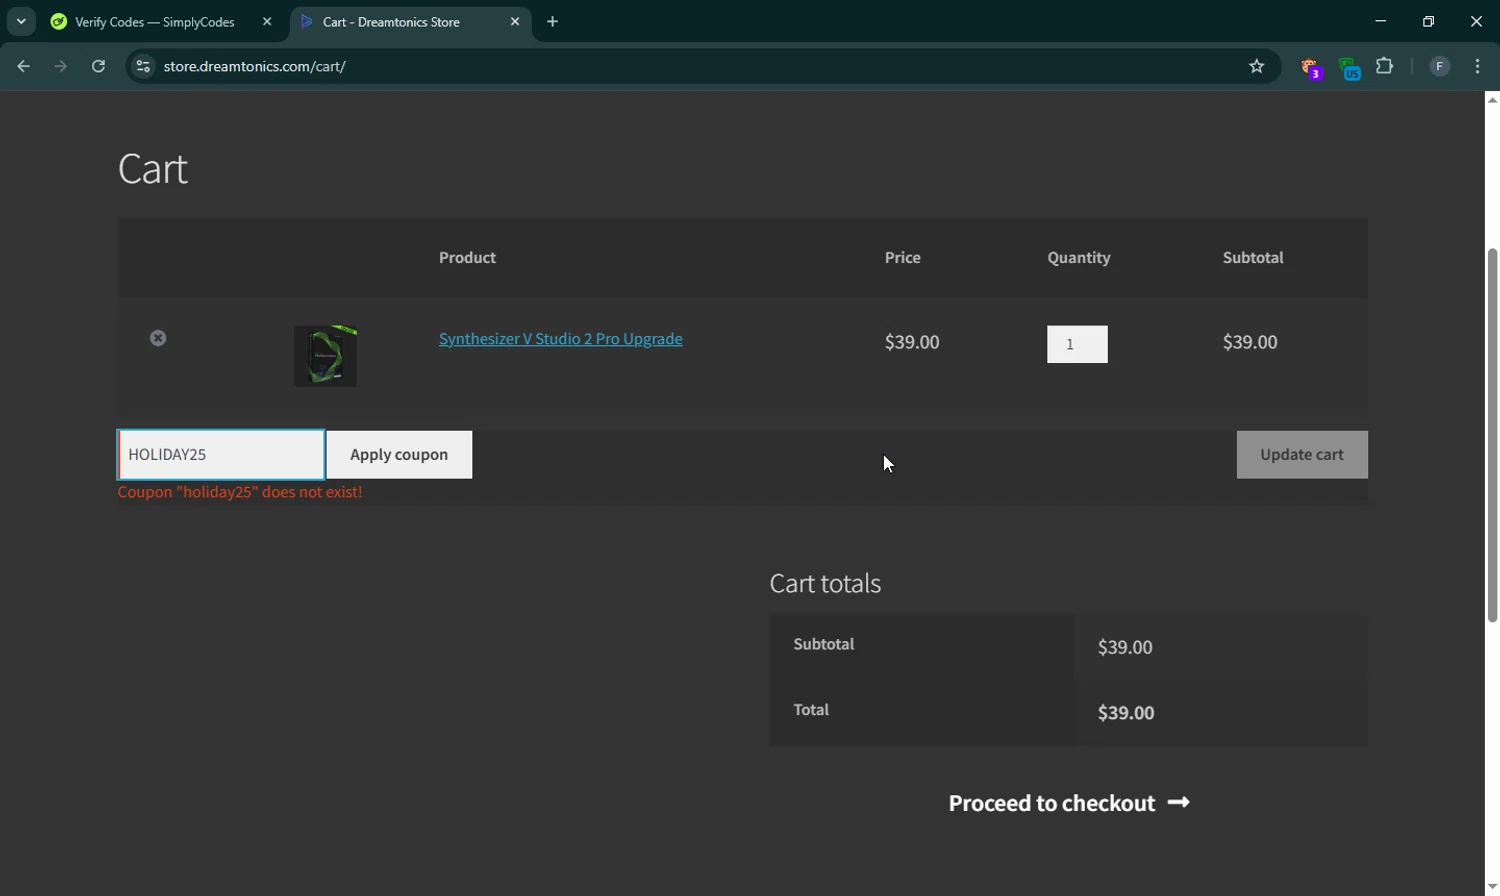Click the coupon "holiday25" does not exist message
The width and height of the screenshot is (1500, 896).
pyautogui.click(x=240, y=492)
